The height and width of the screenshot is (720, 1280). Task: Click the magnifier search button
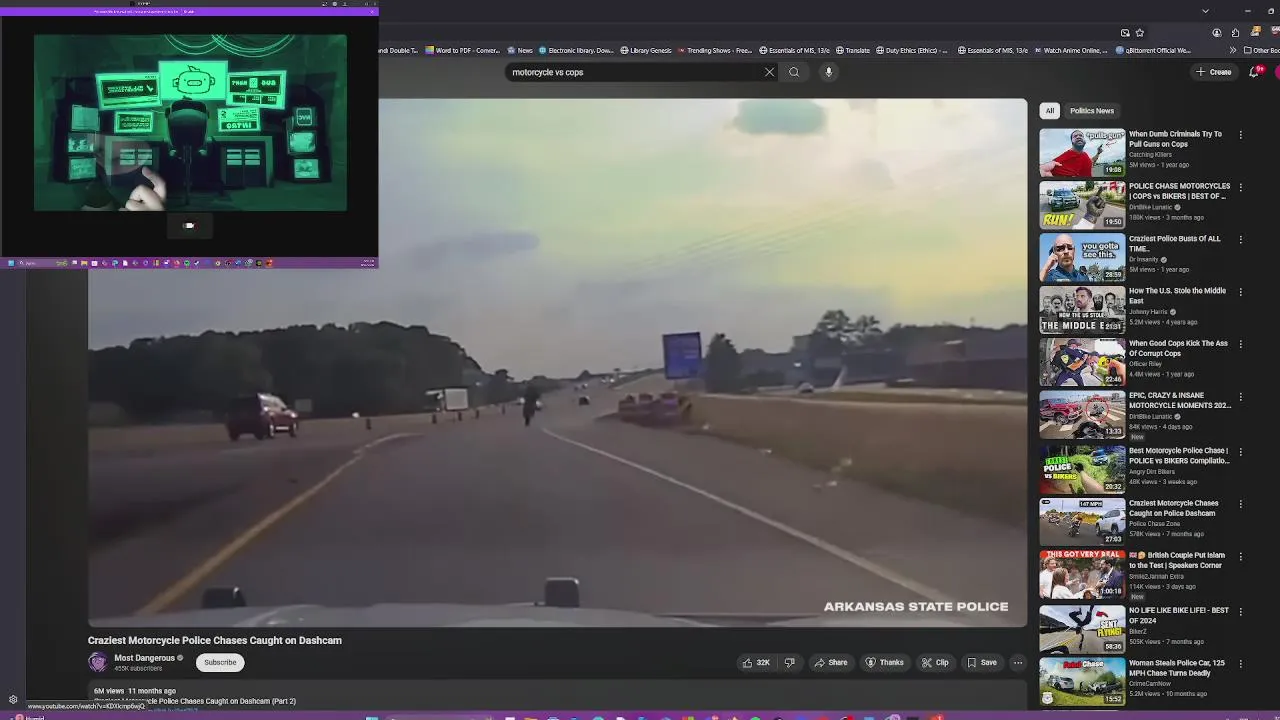(x=794, y=72)
